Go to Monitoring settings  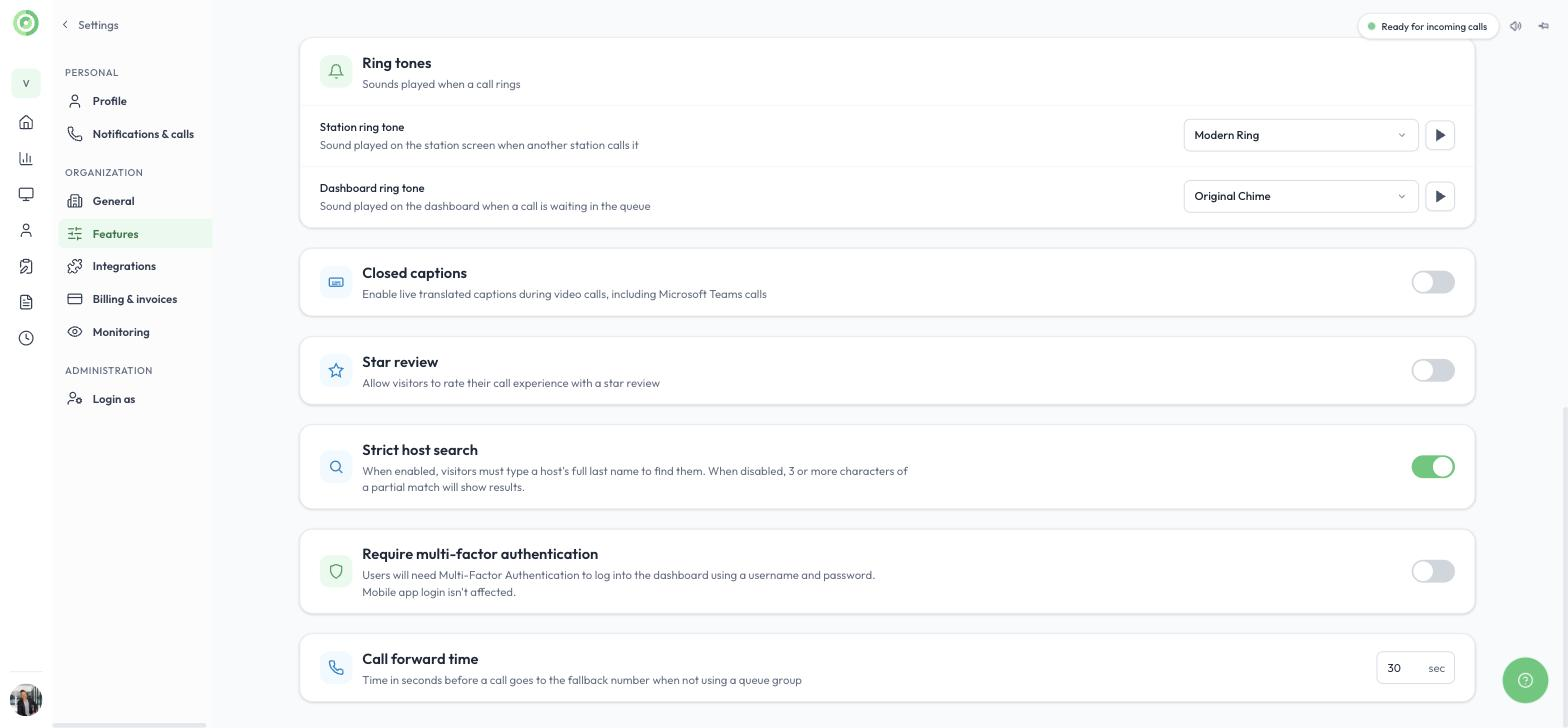click(135, 332)
